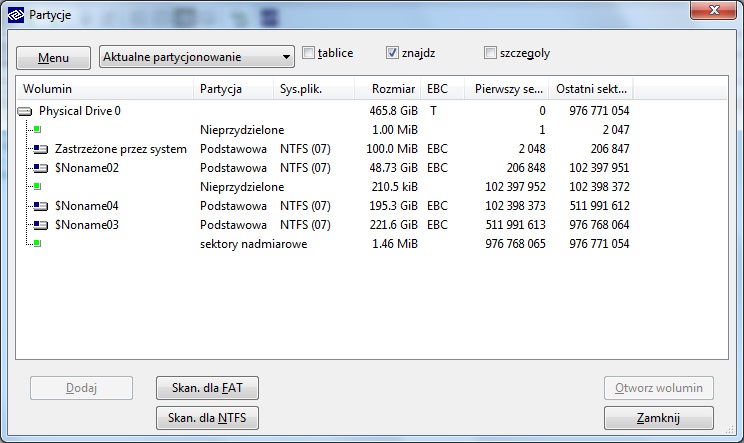Tick the szczegoly checkbox
Screen dimensions: 744x443
[x=490, y=53]
